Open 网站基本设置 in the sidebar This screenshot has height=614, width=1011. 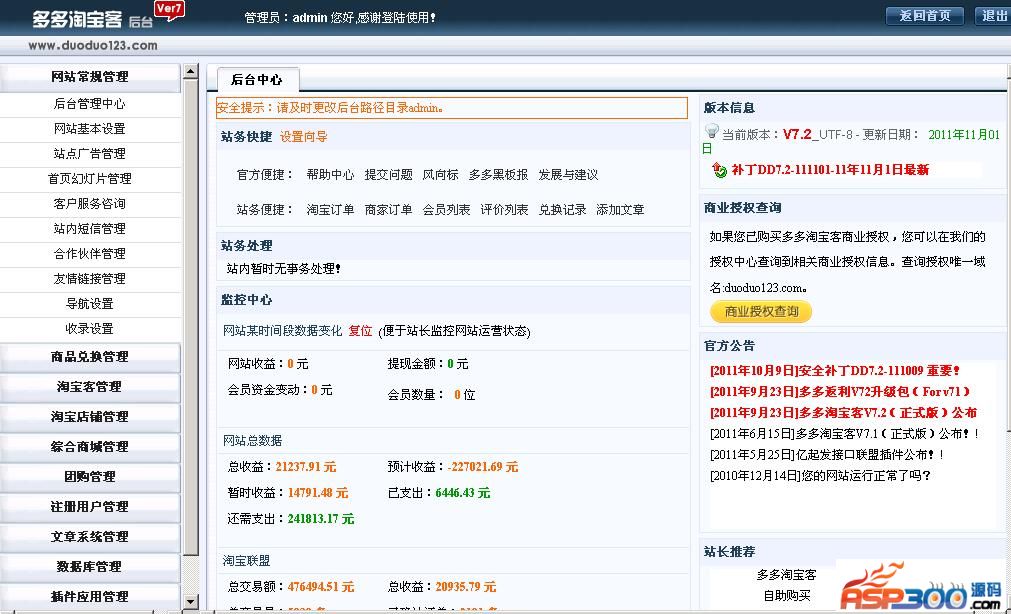[x=90, y=129]
